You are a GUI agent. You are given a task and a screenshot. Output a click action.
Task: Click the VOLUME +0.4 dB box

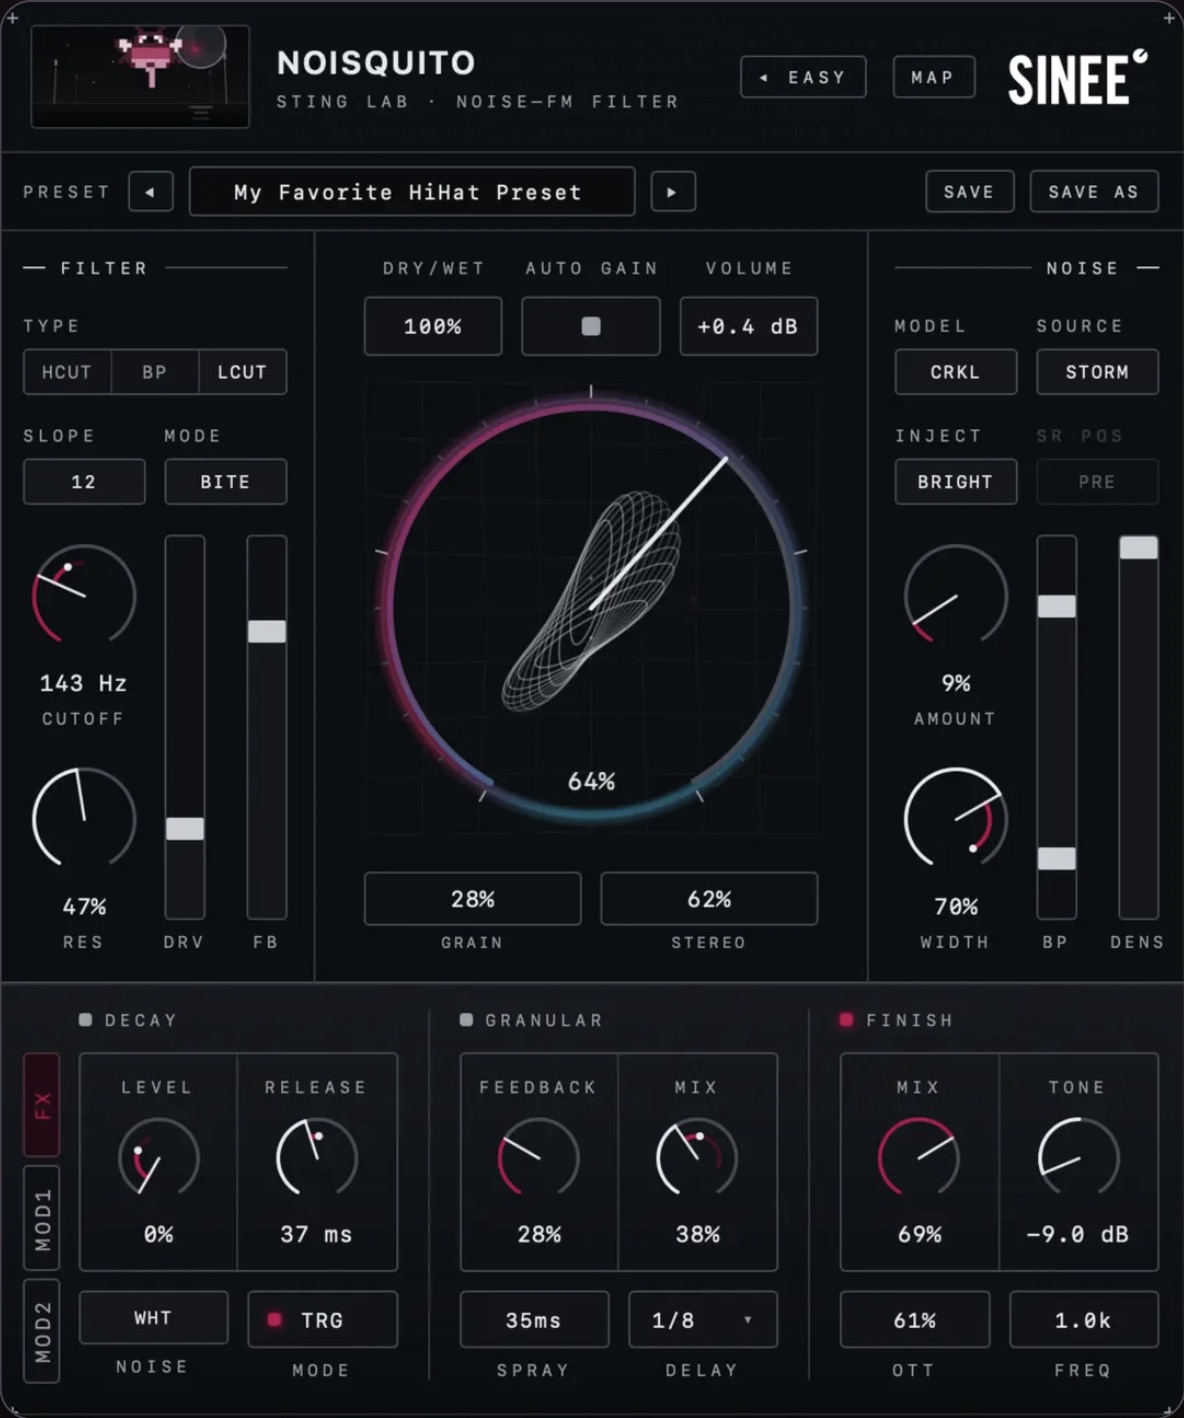[748, 326]
